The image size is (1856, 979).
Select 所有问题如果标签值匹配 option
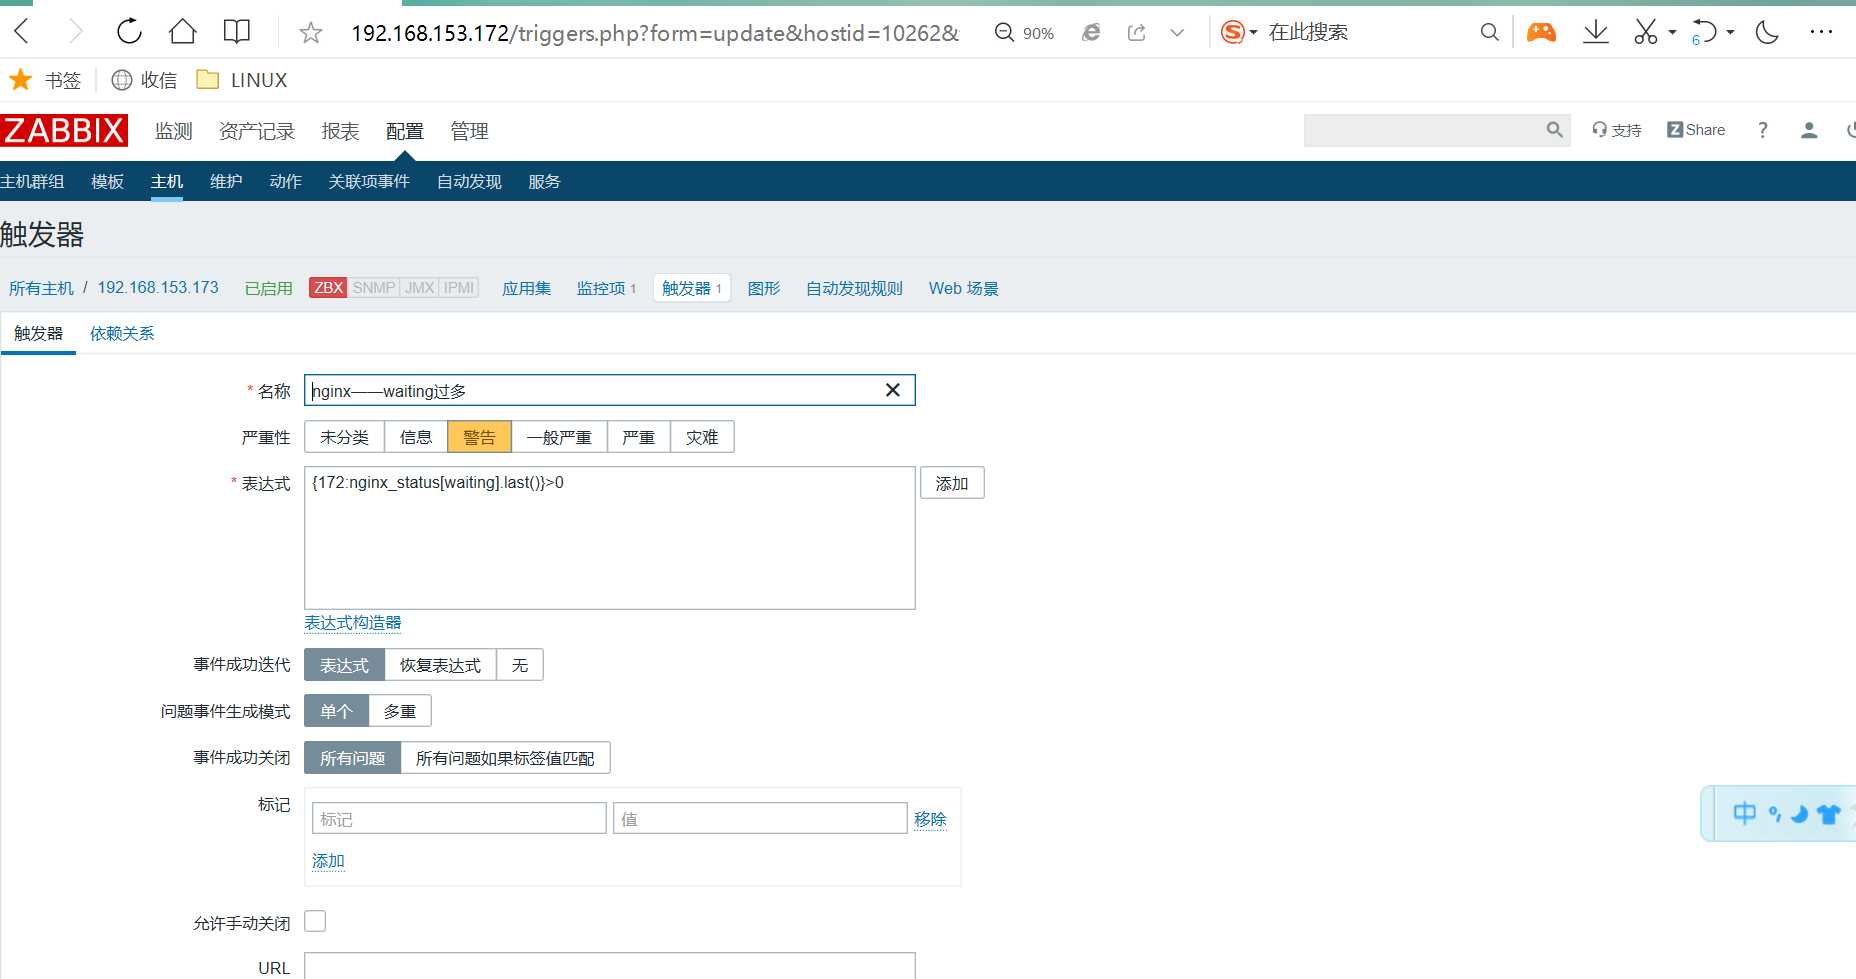point(505,758)
